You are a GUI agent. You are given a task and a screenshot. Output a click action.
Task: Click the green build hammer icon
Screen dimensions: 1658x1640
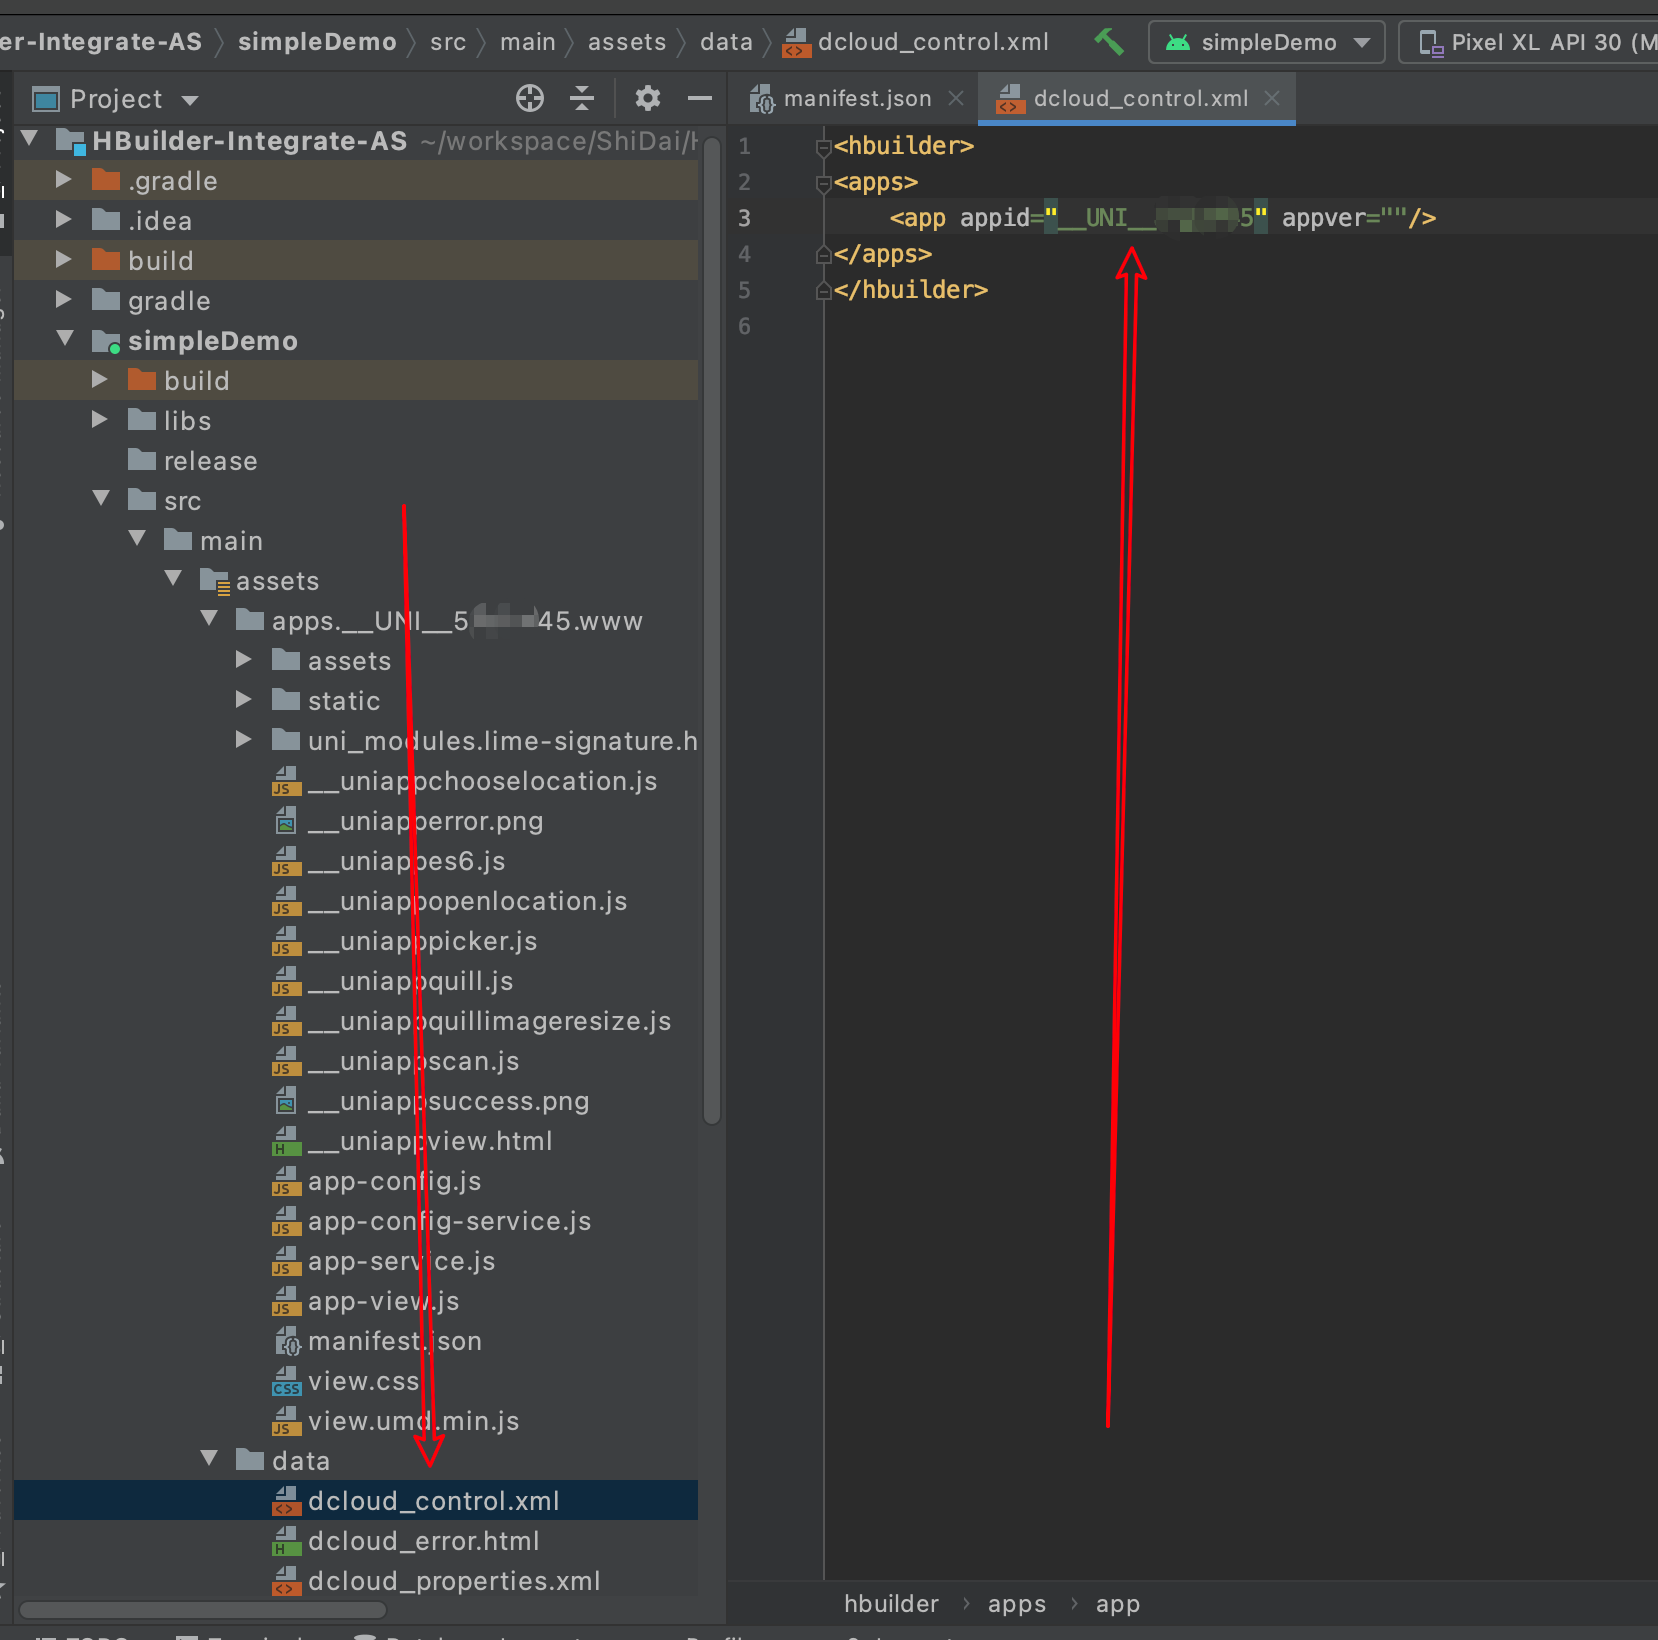(1108, 42)
